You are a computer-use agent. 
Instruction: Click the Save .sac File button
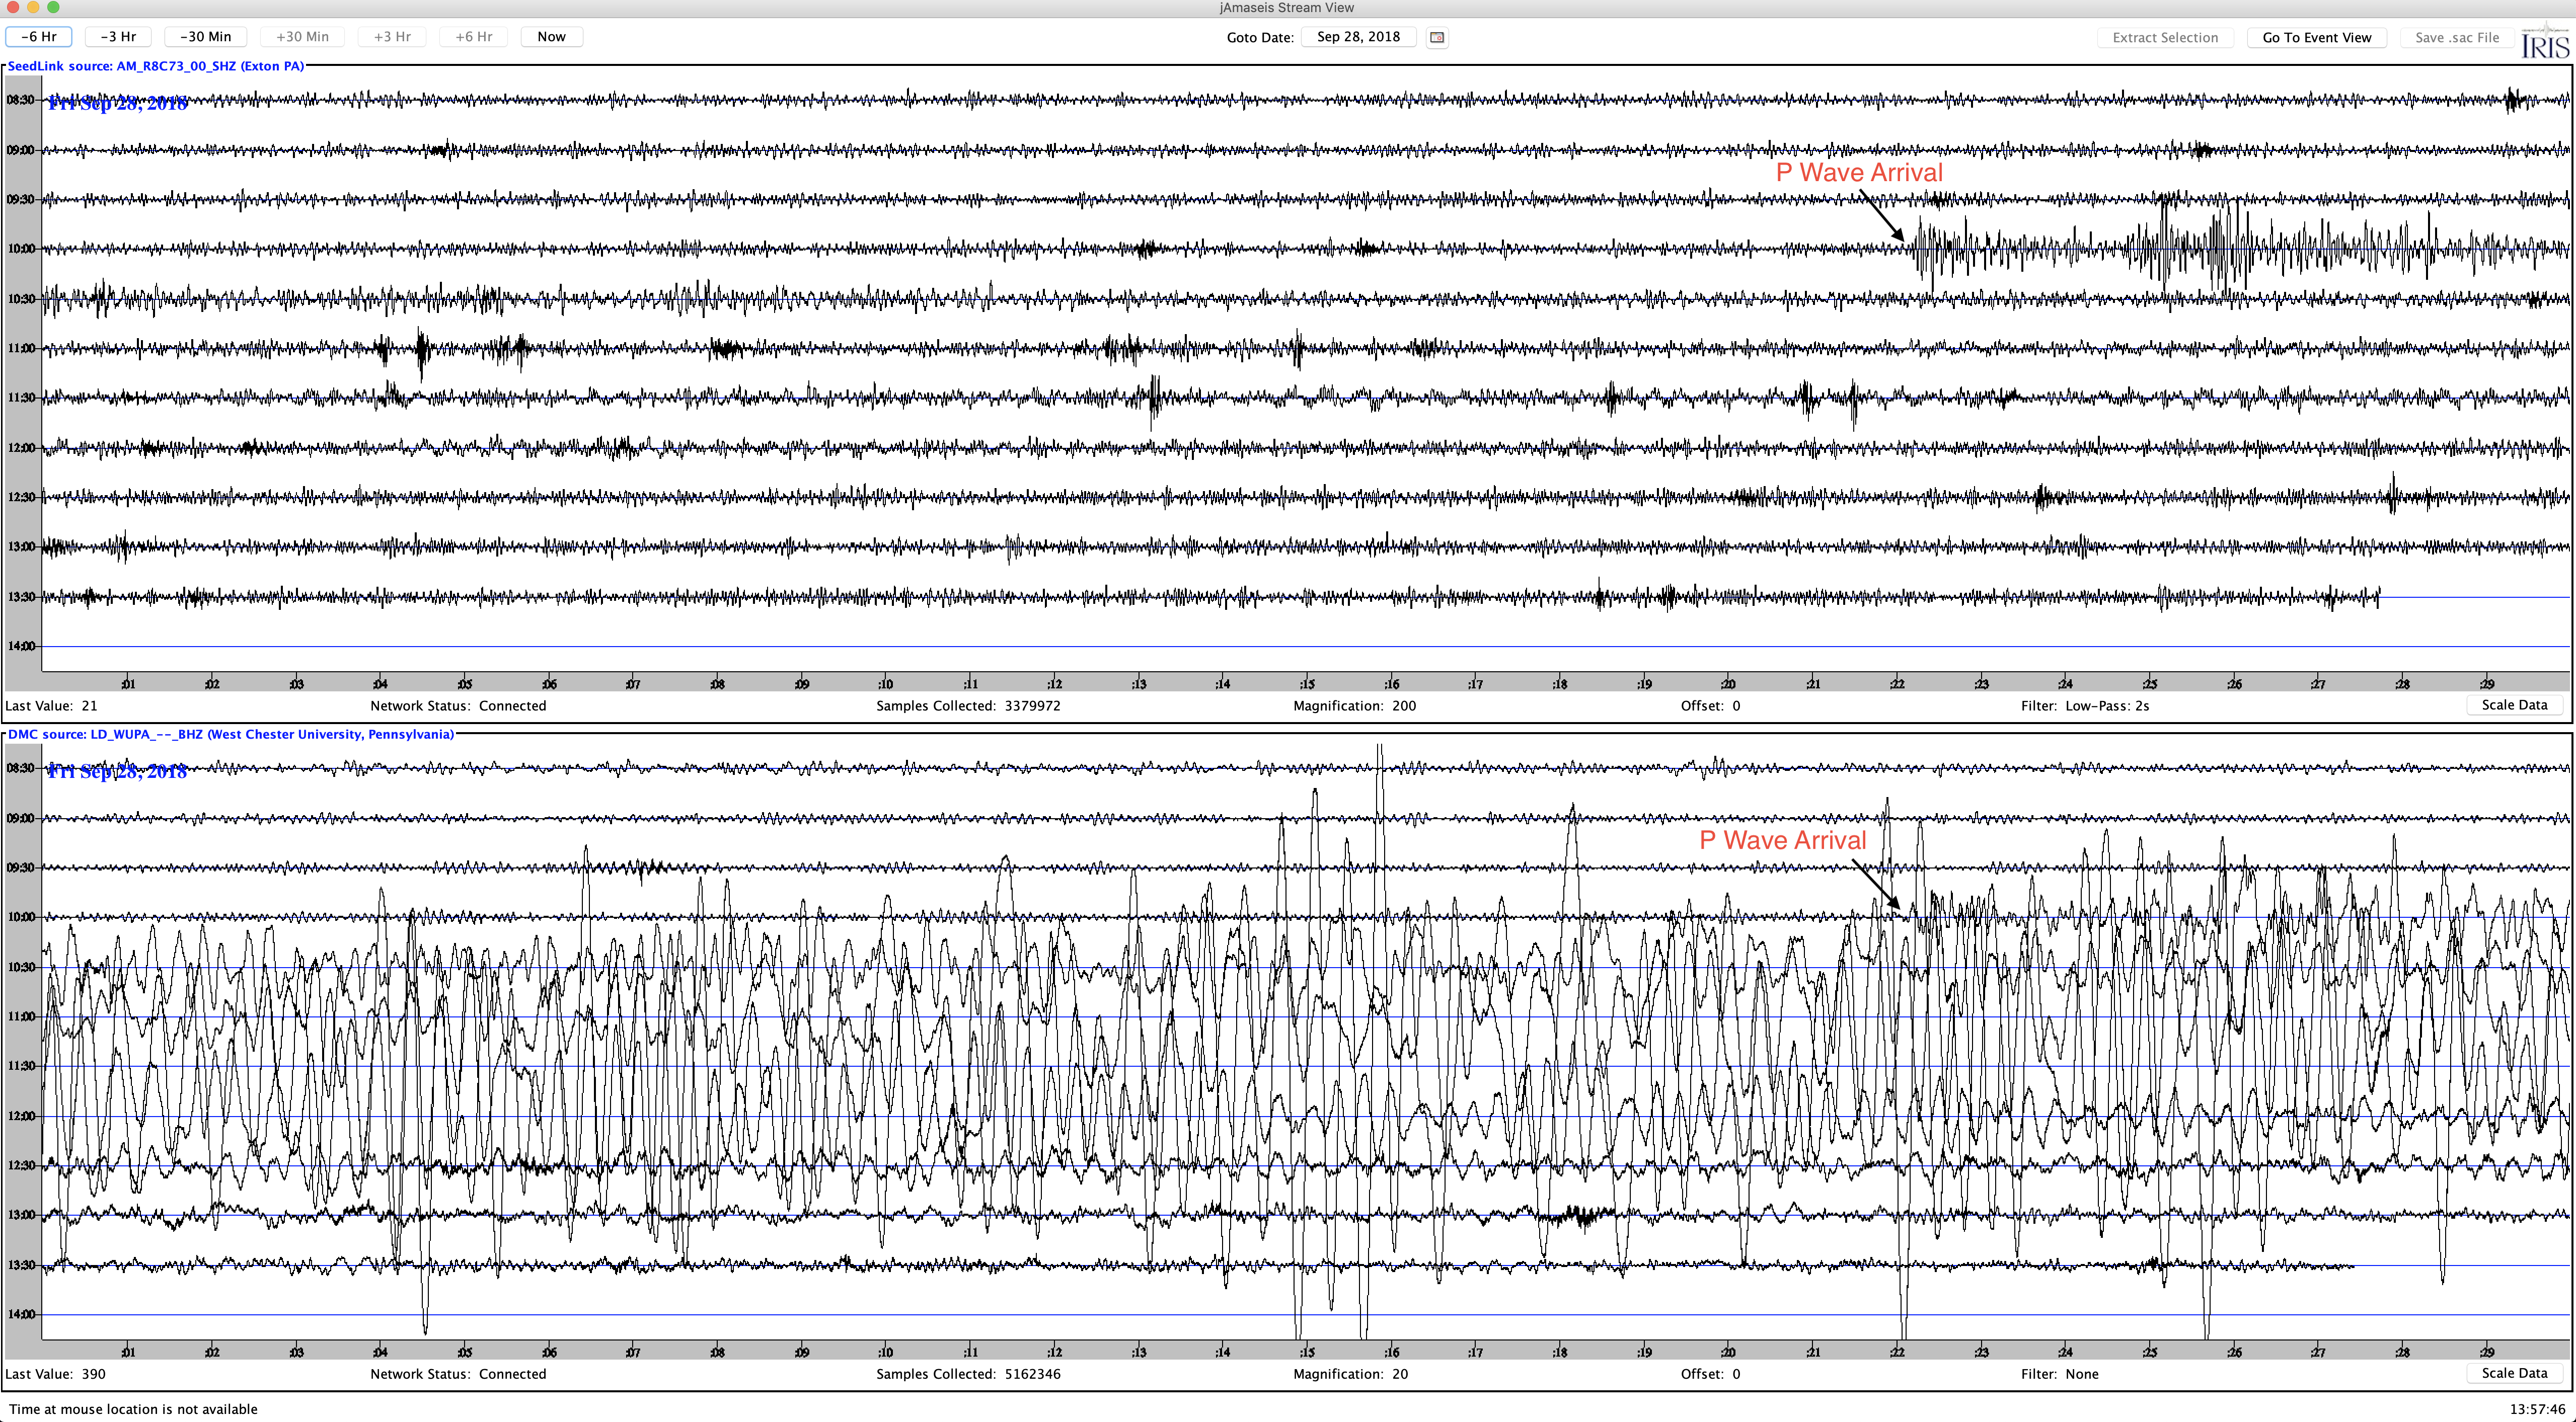click(x=2456, y=37)
